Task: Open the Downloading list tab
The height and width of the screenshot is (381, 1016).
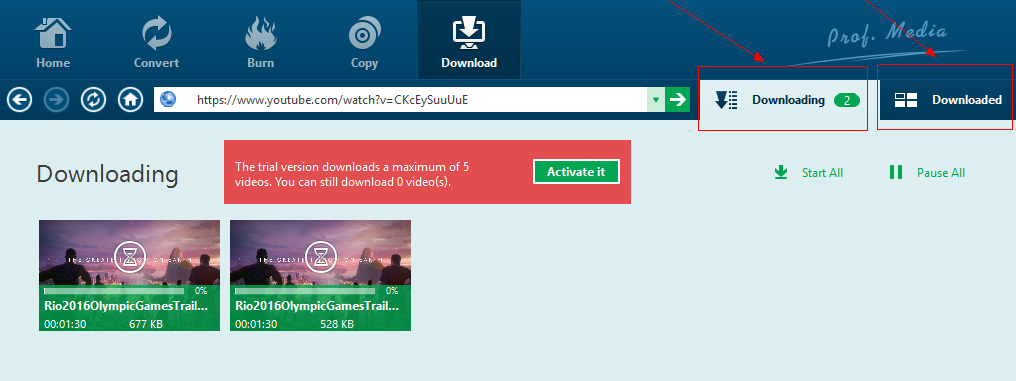Action: click(x=783, y=100)
